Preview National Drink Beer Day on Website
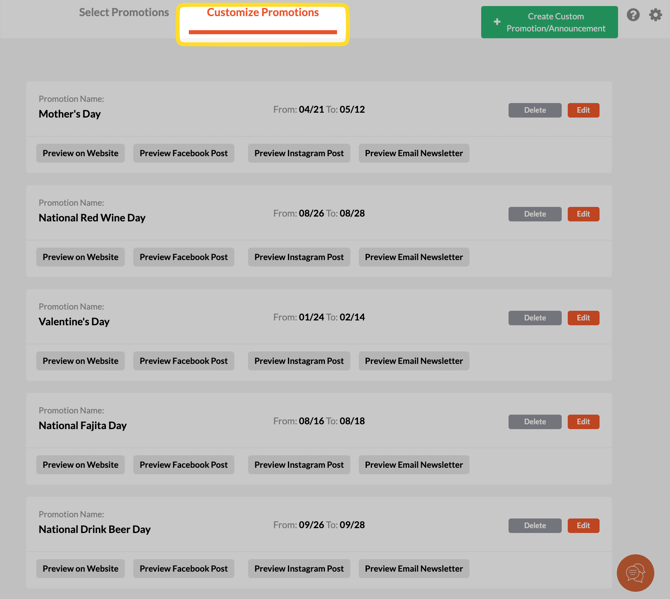Image resolution: width=670 pixels, height=599 pixels. tap(81, 568)
